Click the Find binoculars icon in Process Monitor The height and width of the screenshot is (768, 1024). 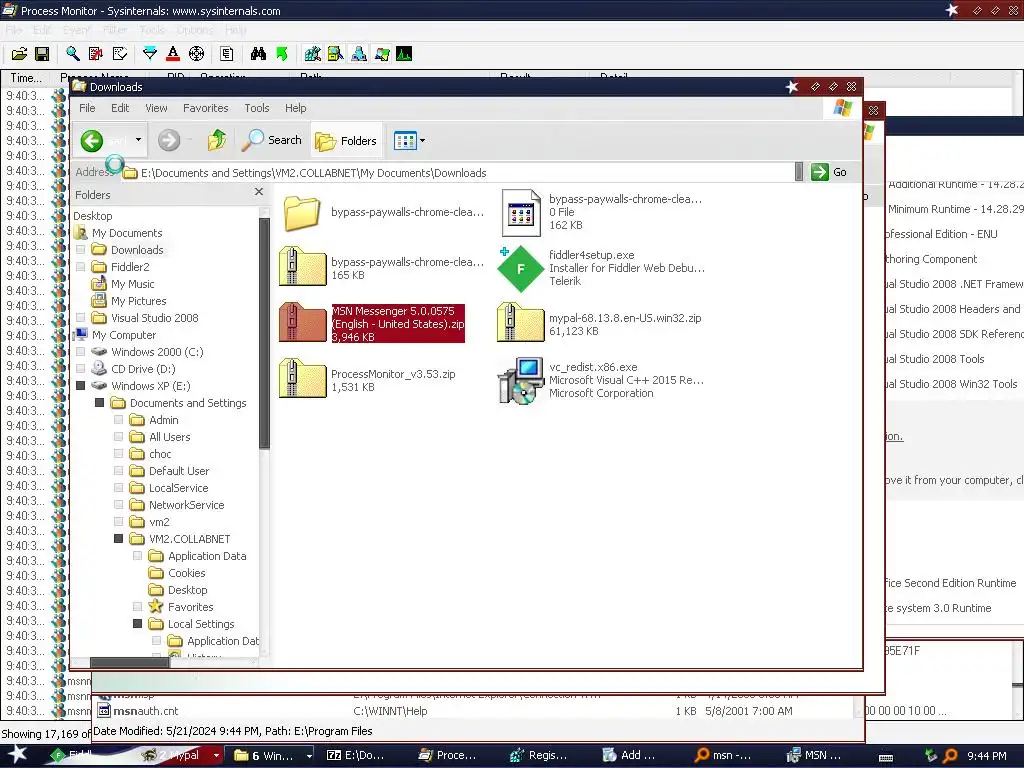(259, 54)
